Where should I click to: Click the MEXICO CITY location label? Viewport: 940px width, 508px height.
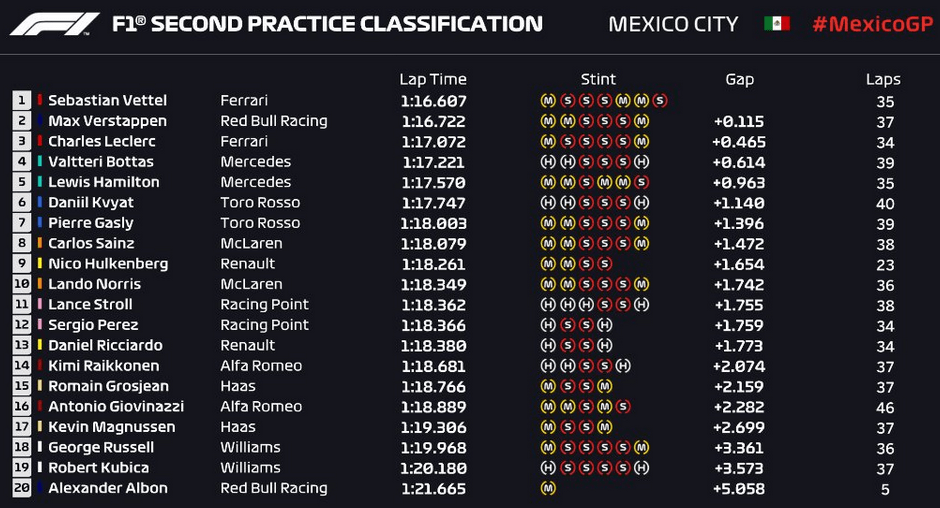click(673, 25)
